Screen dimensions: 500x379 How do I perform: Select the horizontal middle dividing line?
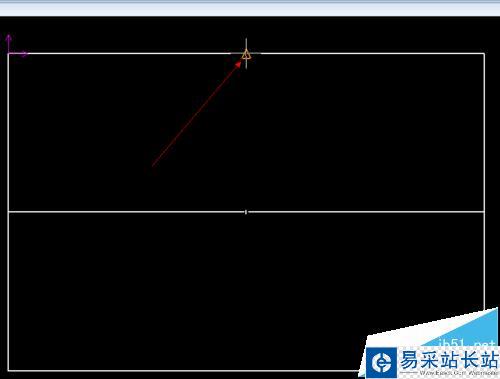pos(246,212)
